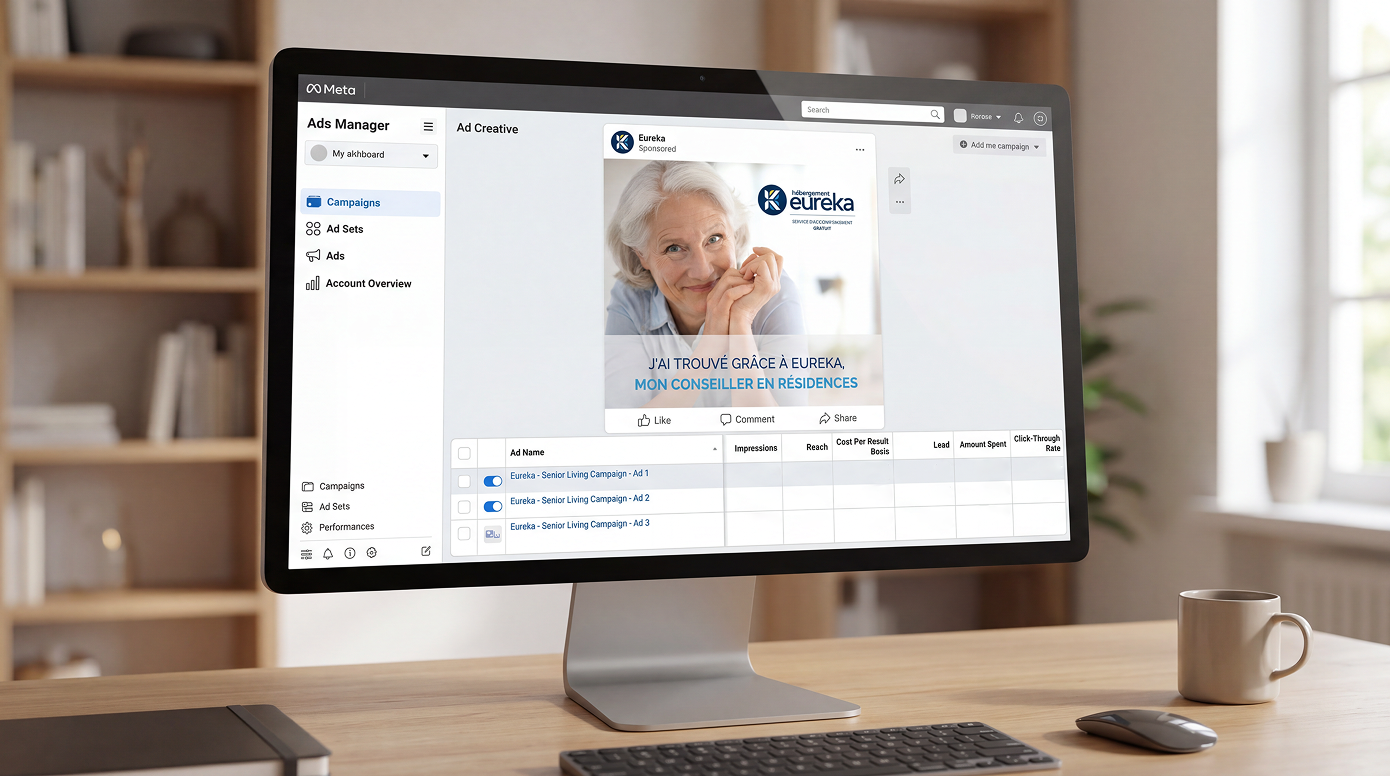
Task: Click the Eureka page name on the post
Action: 652,138
